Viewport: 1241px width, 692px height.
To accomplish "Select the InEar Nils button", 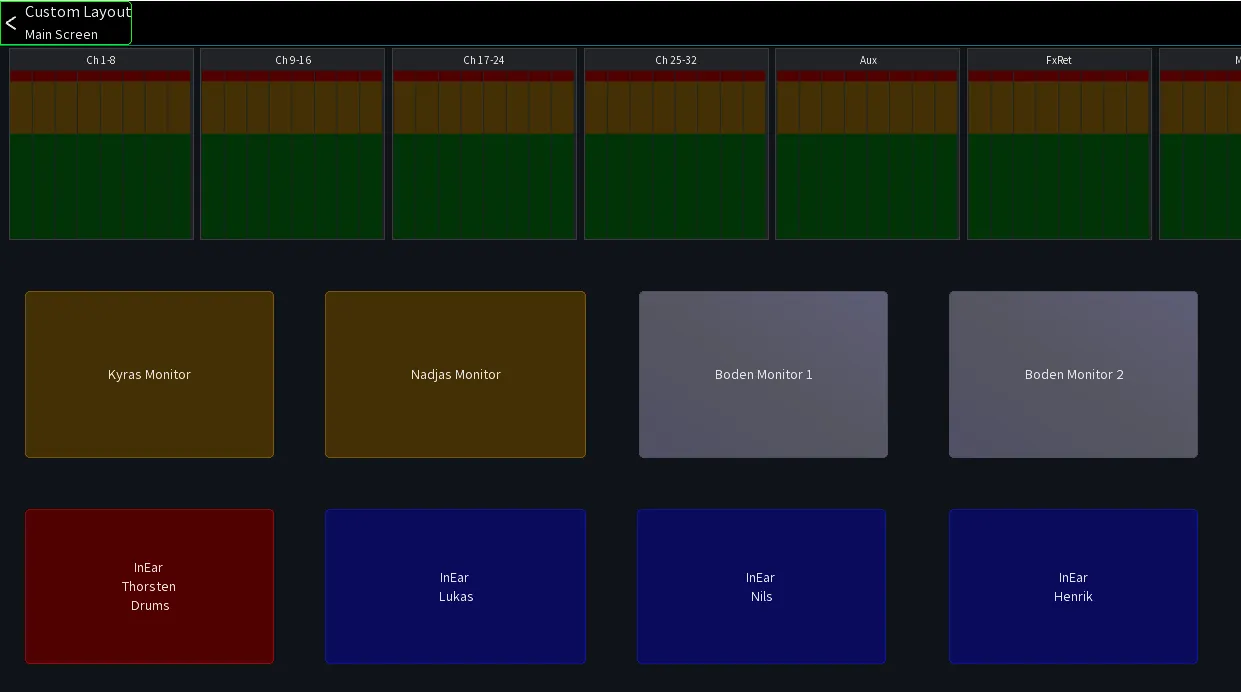I will [761, 586].
